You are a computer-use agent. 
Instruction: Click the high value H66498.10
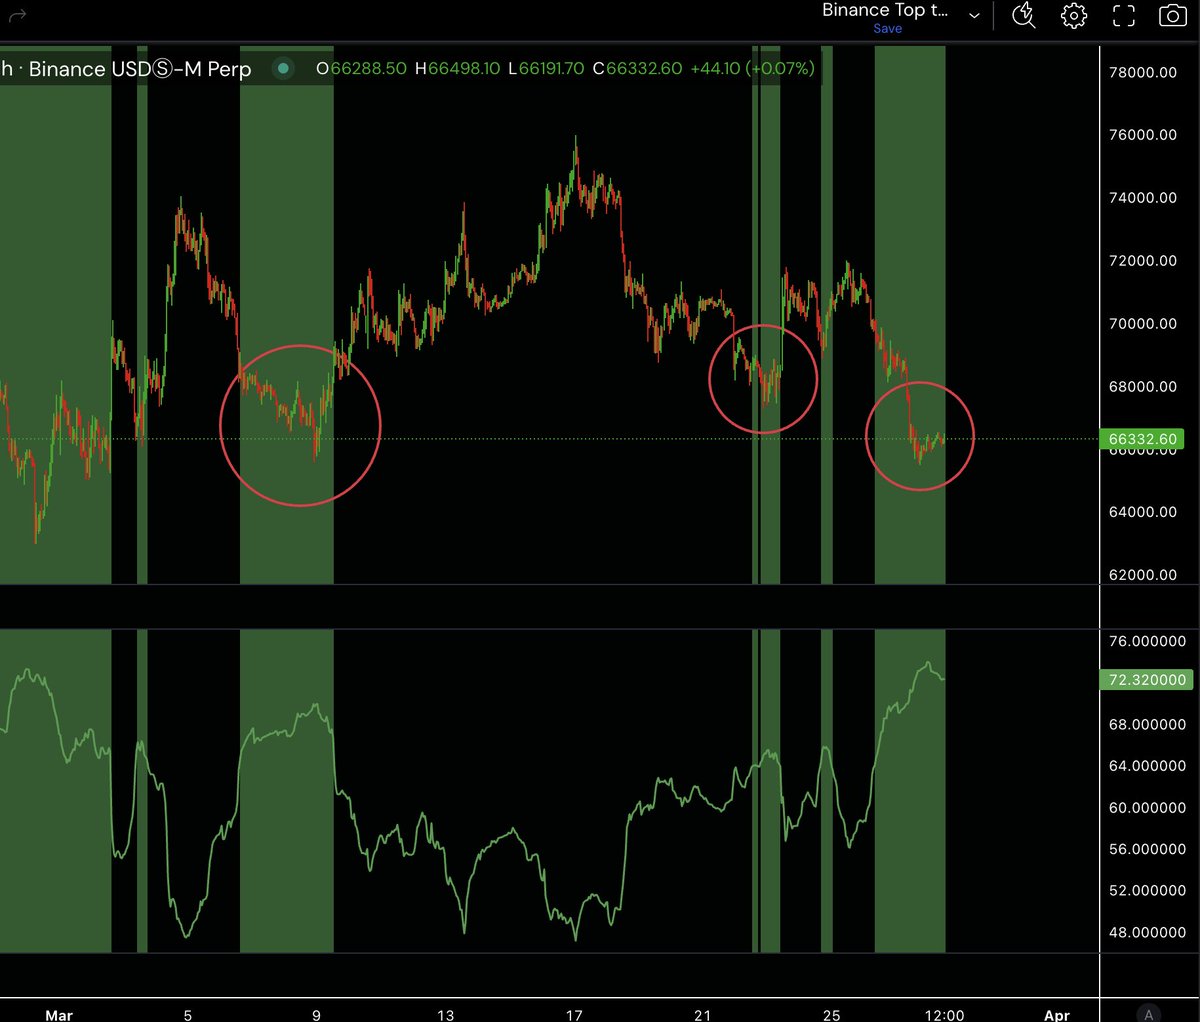coord(459,69)
